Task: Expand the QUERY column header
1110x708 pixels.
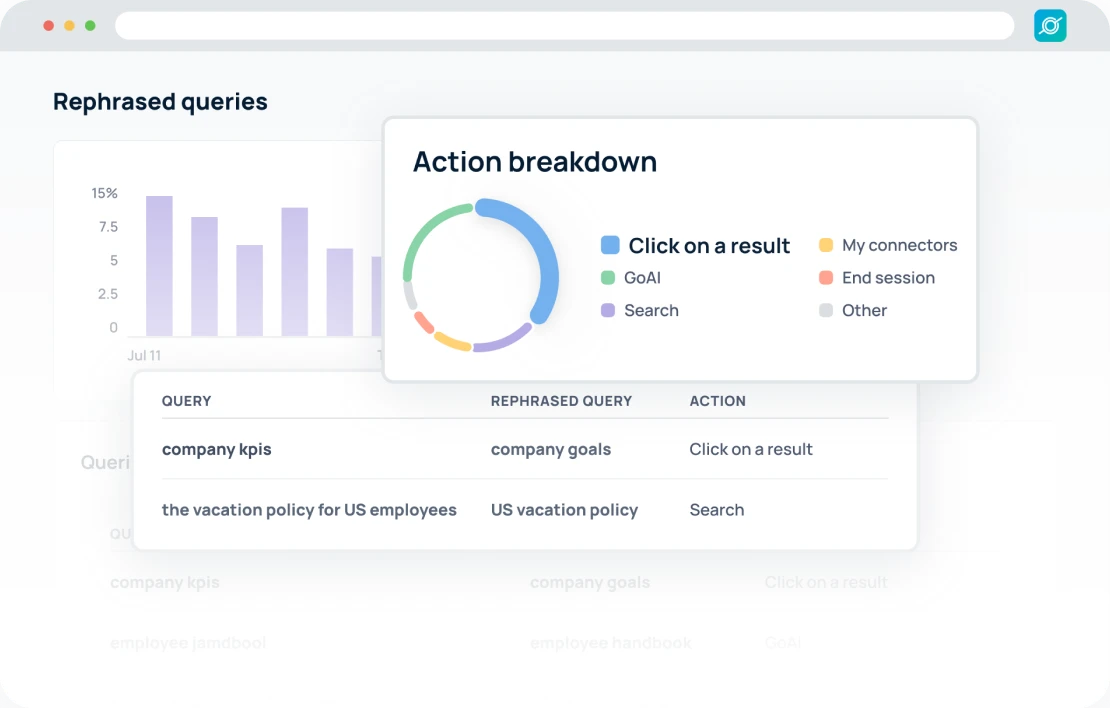Action: click(x=186, y=401)
